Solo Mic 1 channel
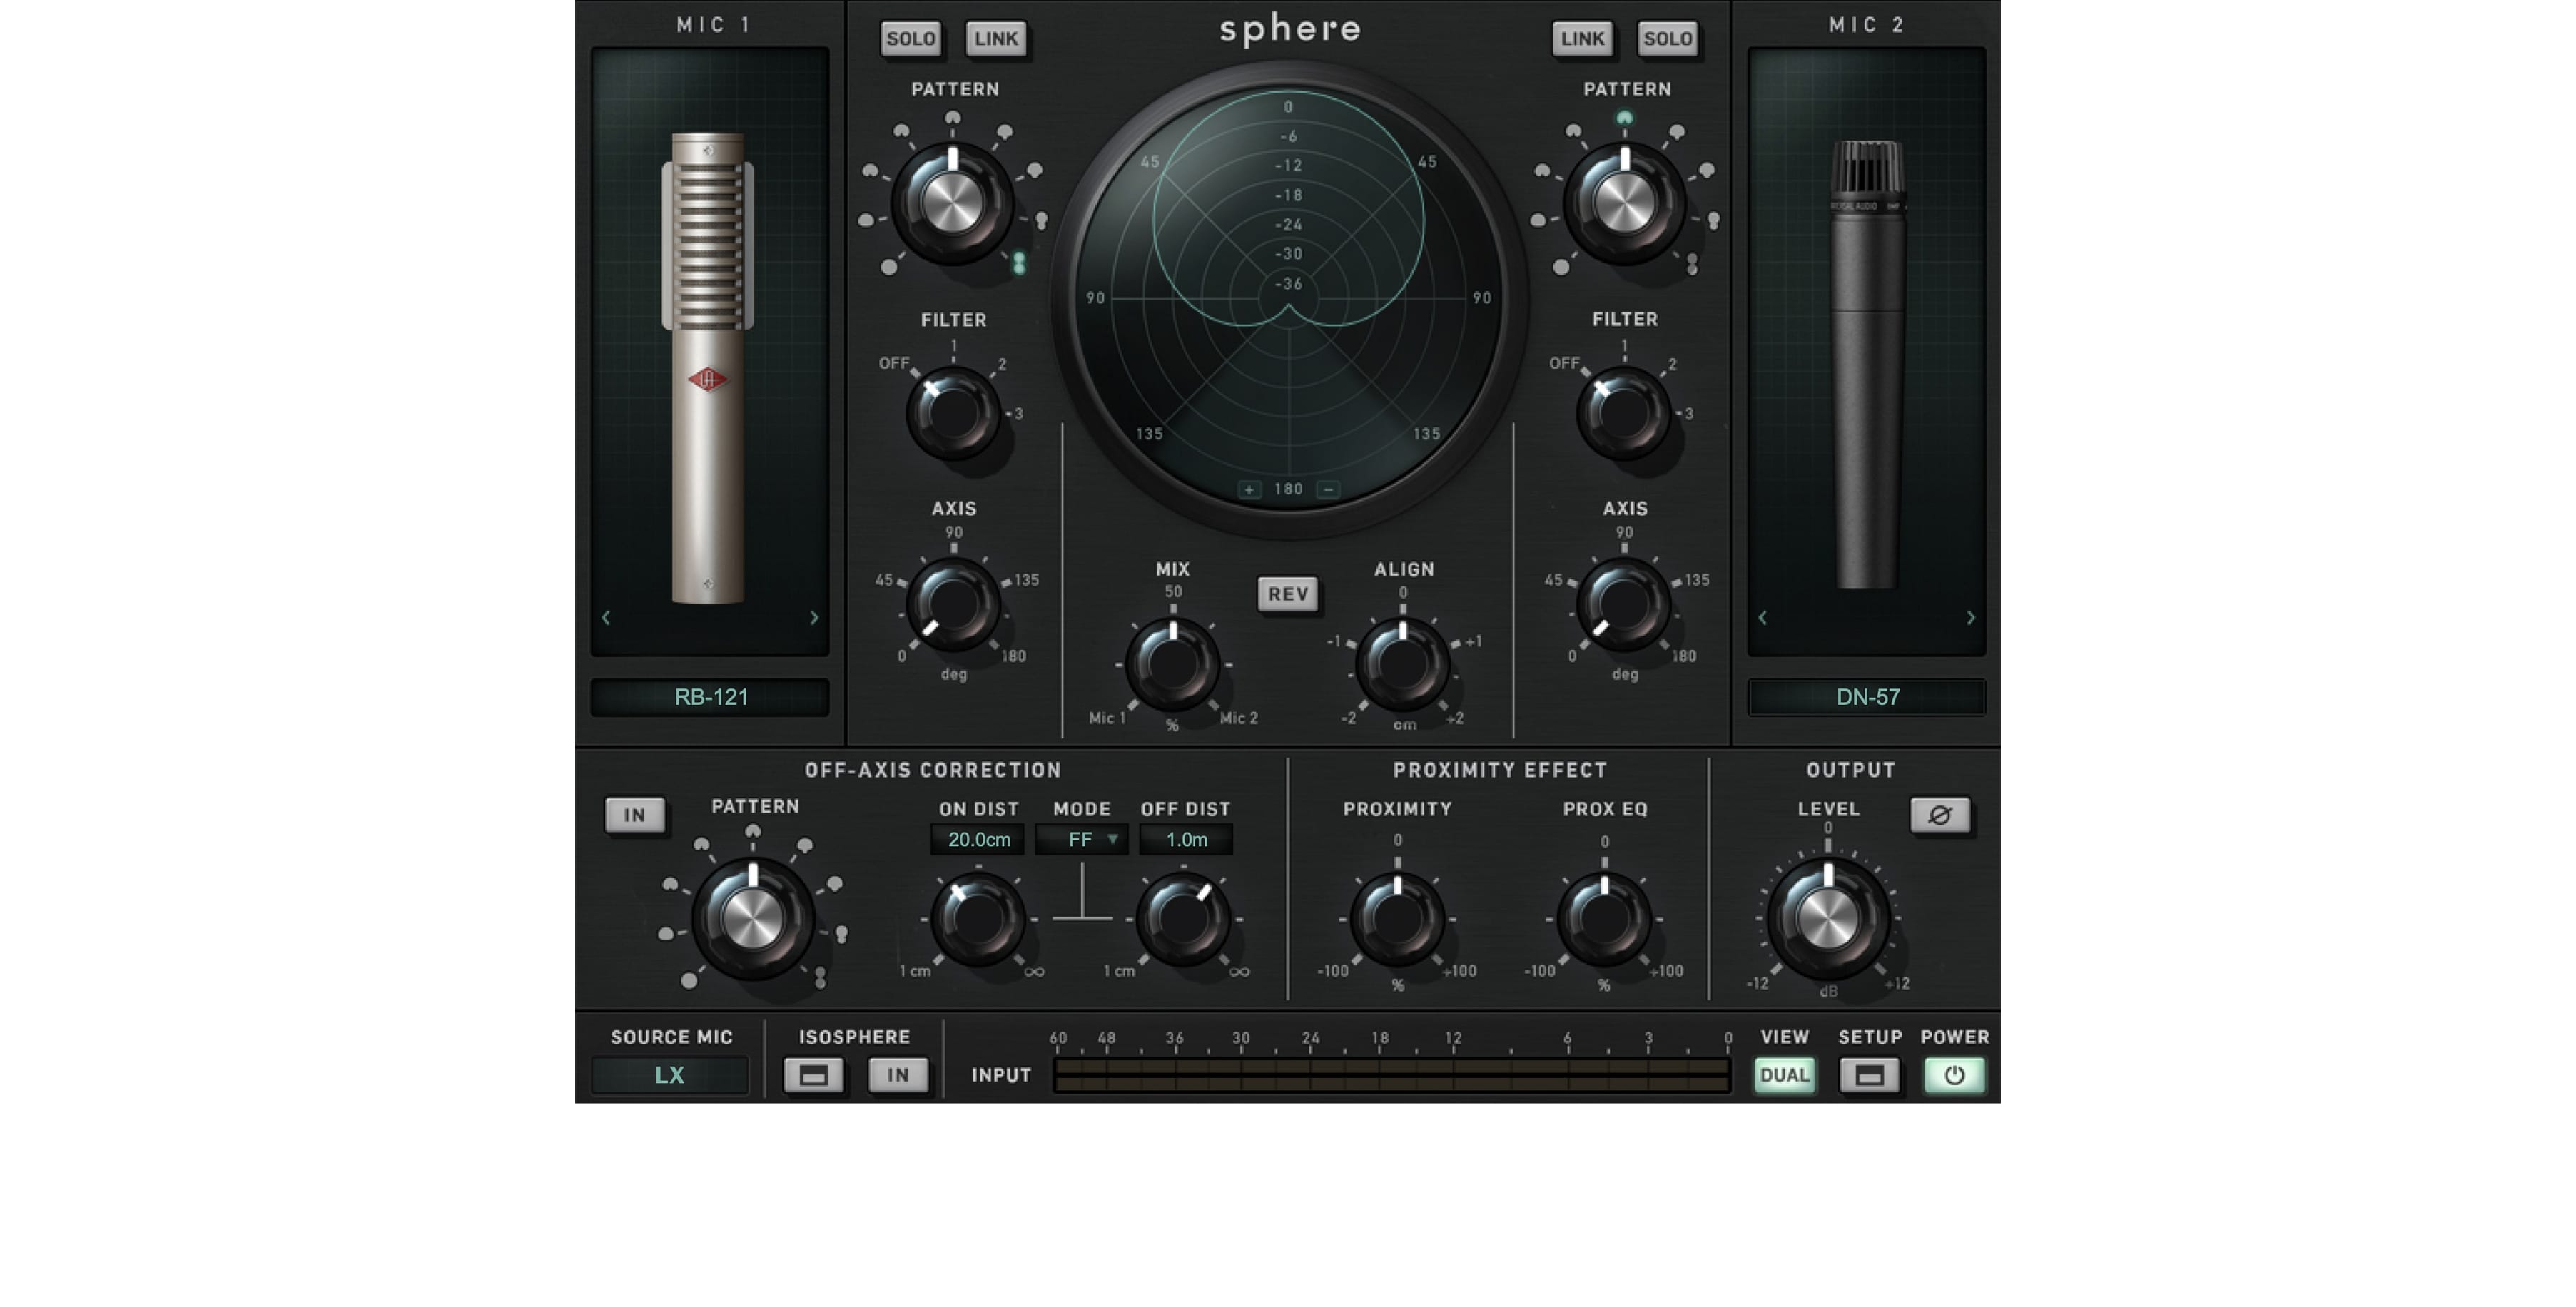Viewport: 2576px width, 1307px height. (910, 39)
